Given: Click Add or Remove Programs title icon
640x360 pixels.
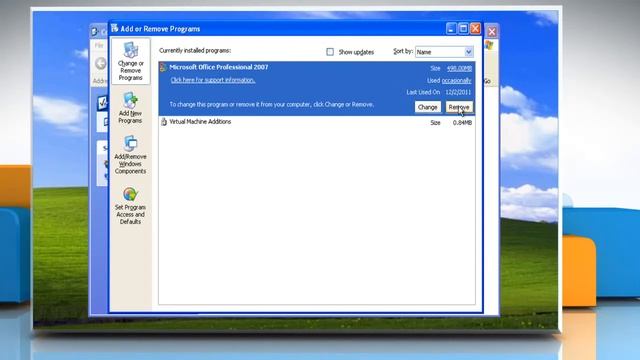Looking at the screenshot, I should point(115,28).
